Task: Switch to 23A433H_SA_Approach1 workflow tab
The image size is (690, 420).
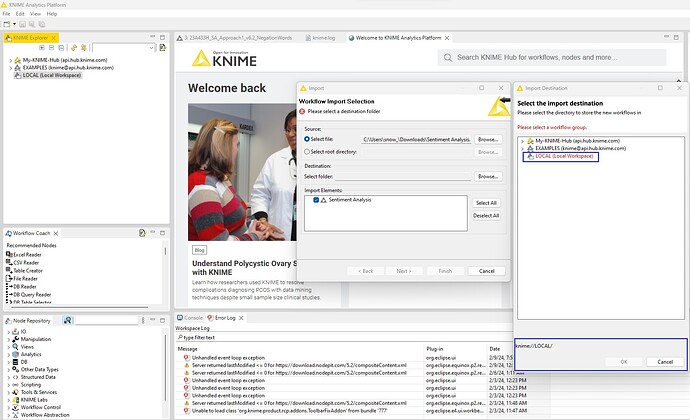Action: (235, 38)
